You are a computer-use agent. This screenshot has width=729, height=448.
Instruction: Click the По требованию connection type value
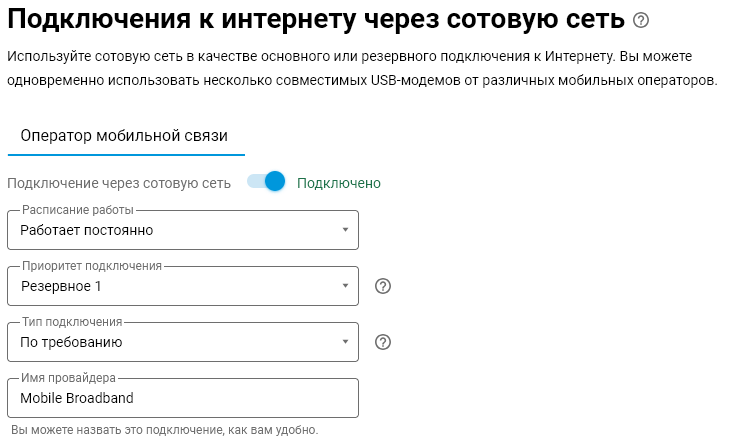tap(71, 342)
